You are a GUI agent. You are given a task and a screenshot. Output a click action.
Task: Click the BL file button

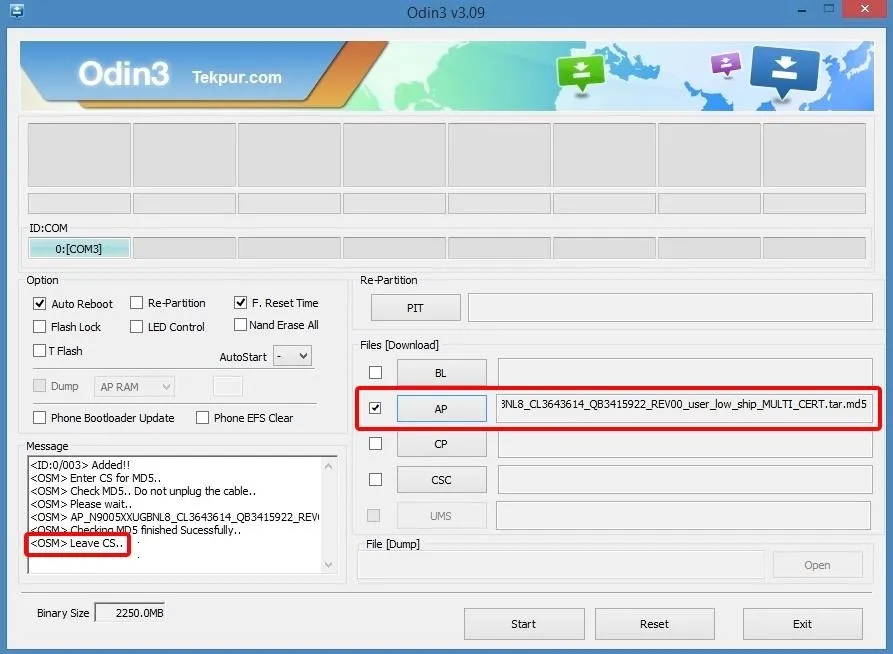pos(441,373)
